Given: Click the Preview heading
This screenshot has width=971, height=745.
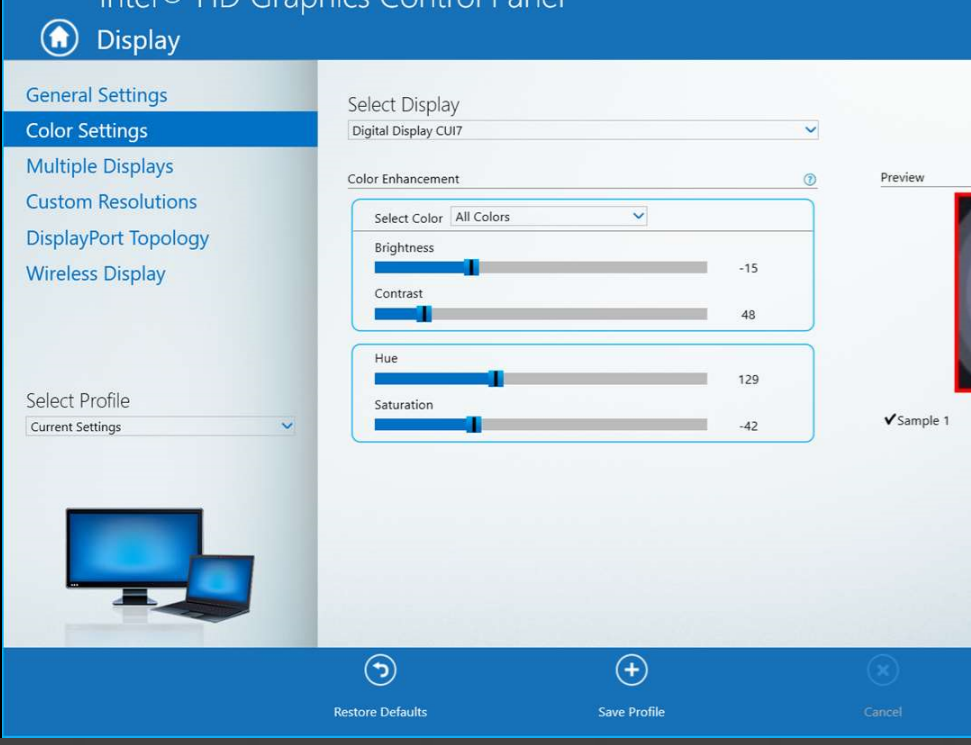Looking at the screenshot, I should coord(902,177).
